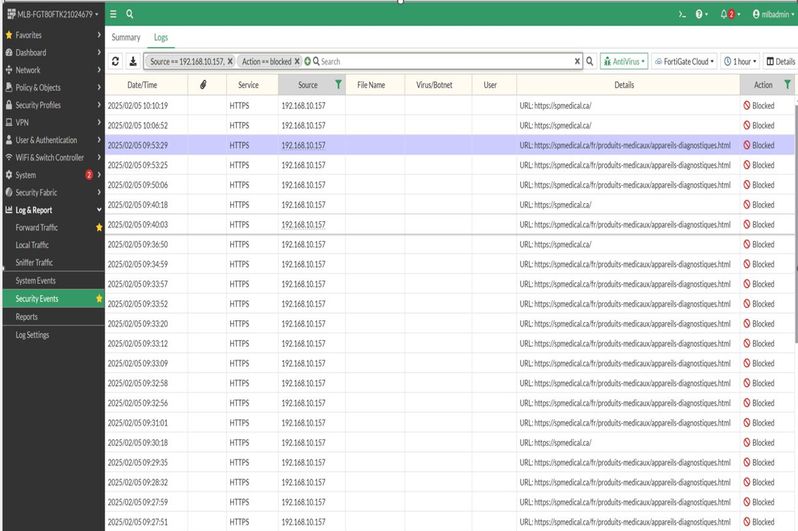Download the logs using the download icon
Screen dimensions: 798x531
tap(132, 61)
